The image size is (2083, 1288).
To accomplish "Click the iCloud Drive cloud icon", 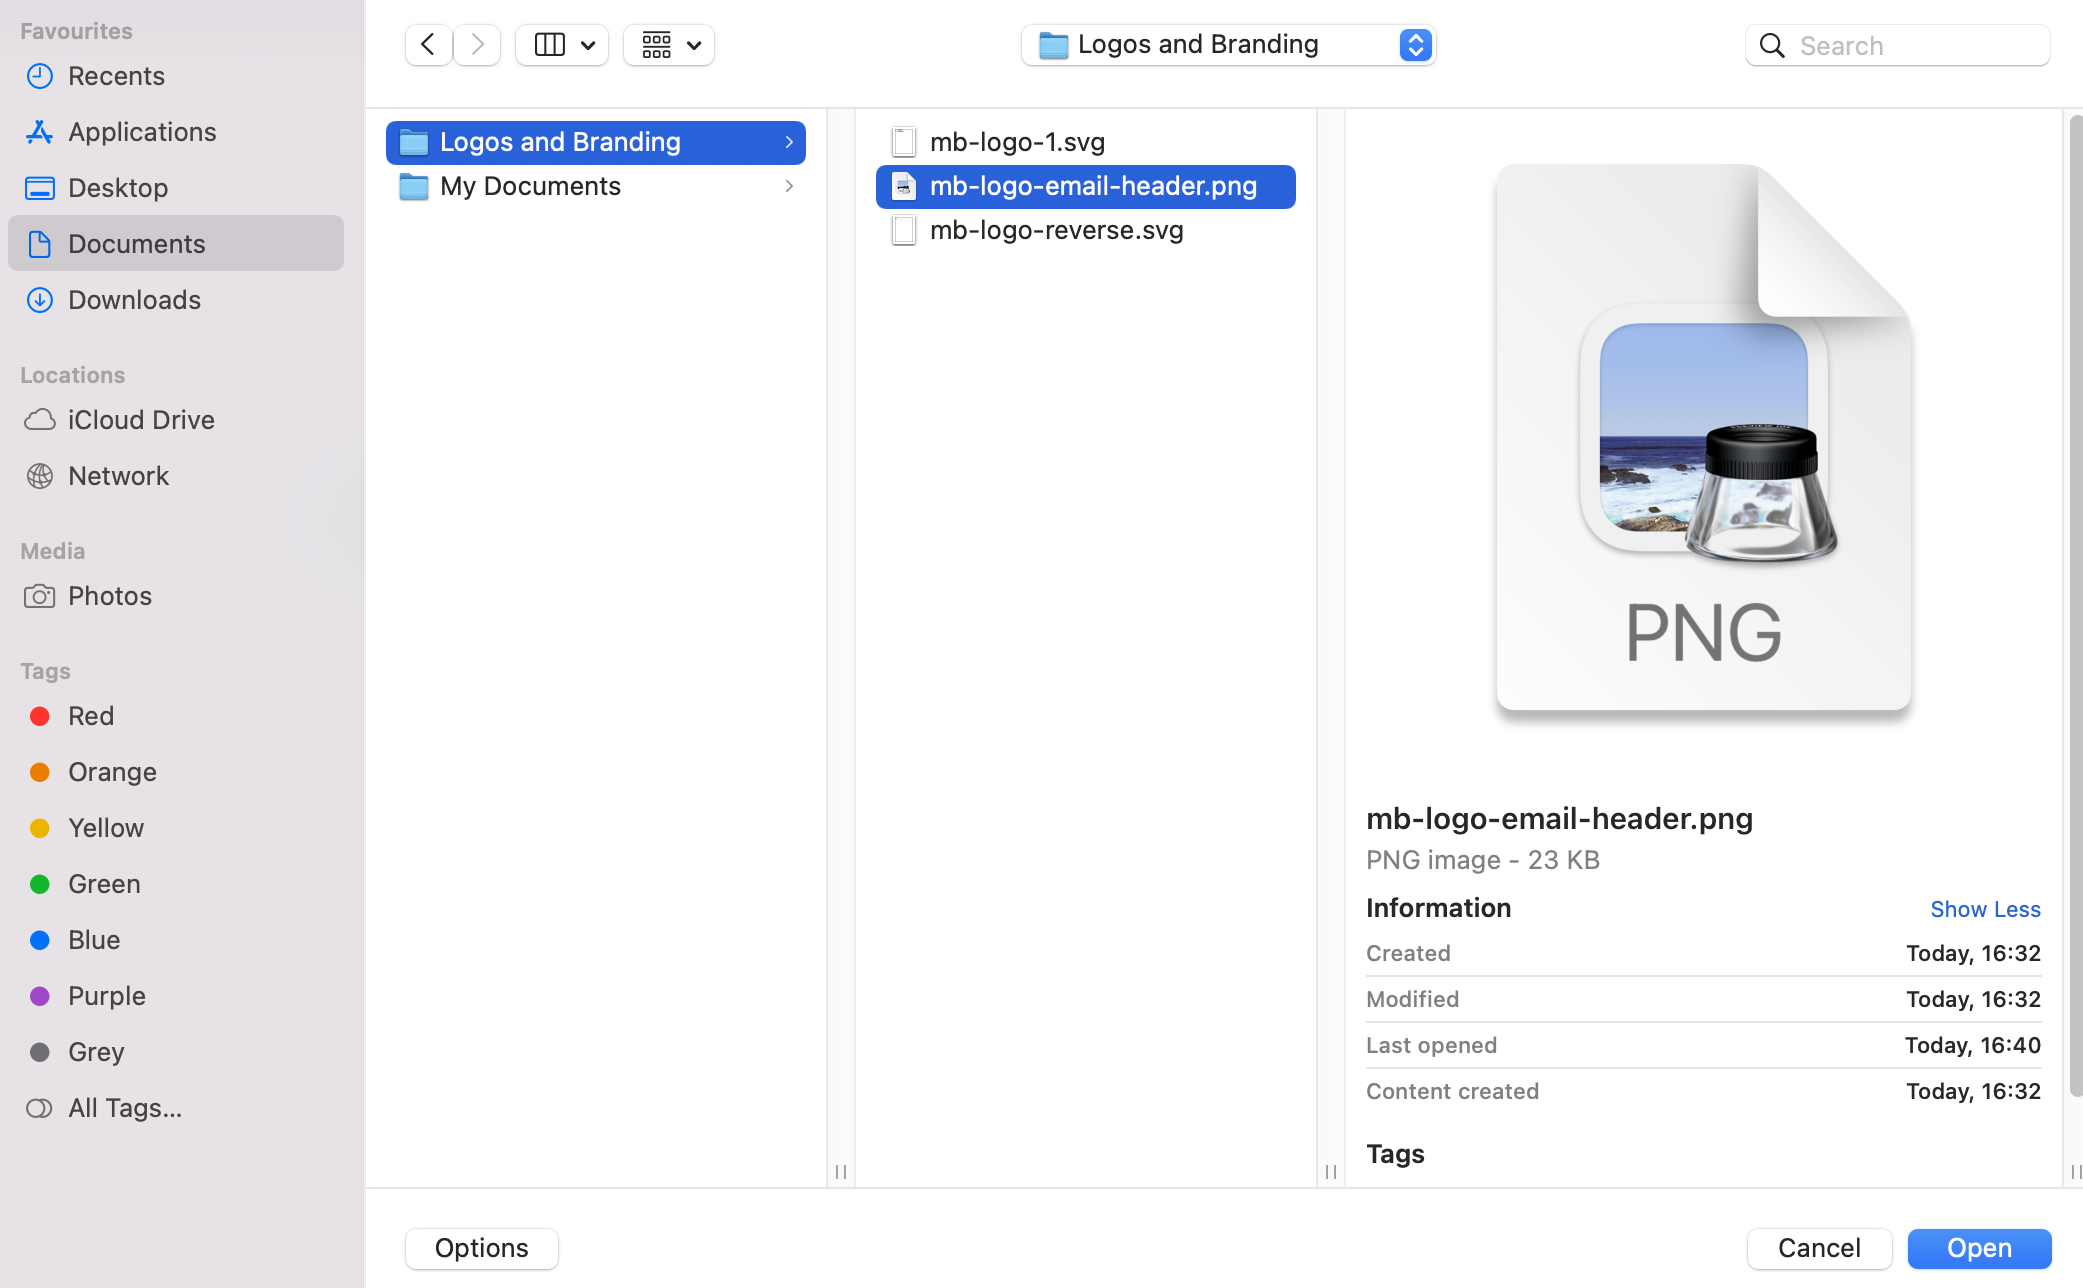I will click(x=40, y=419).
